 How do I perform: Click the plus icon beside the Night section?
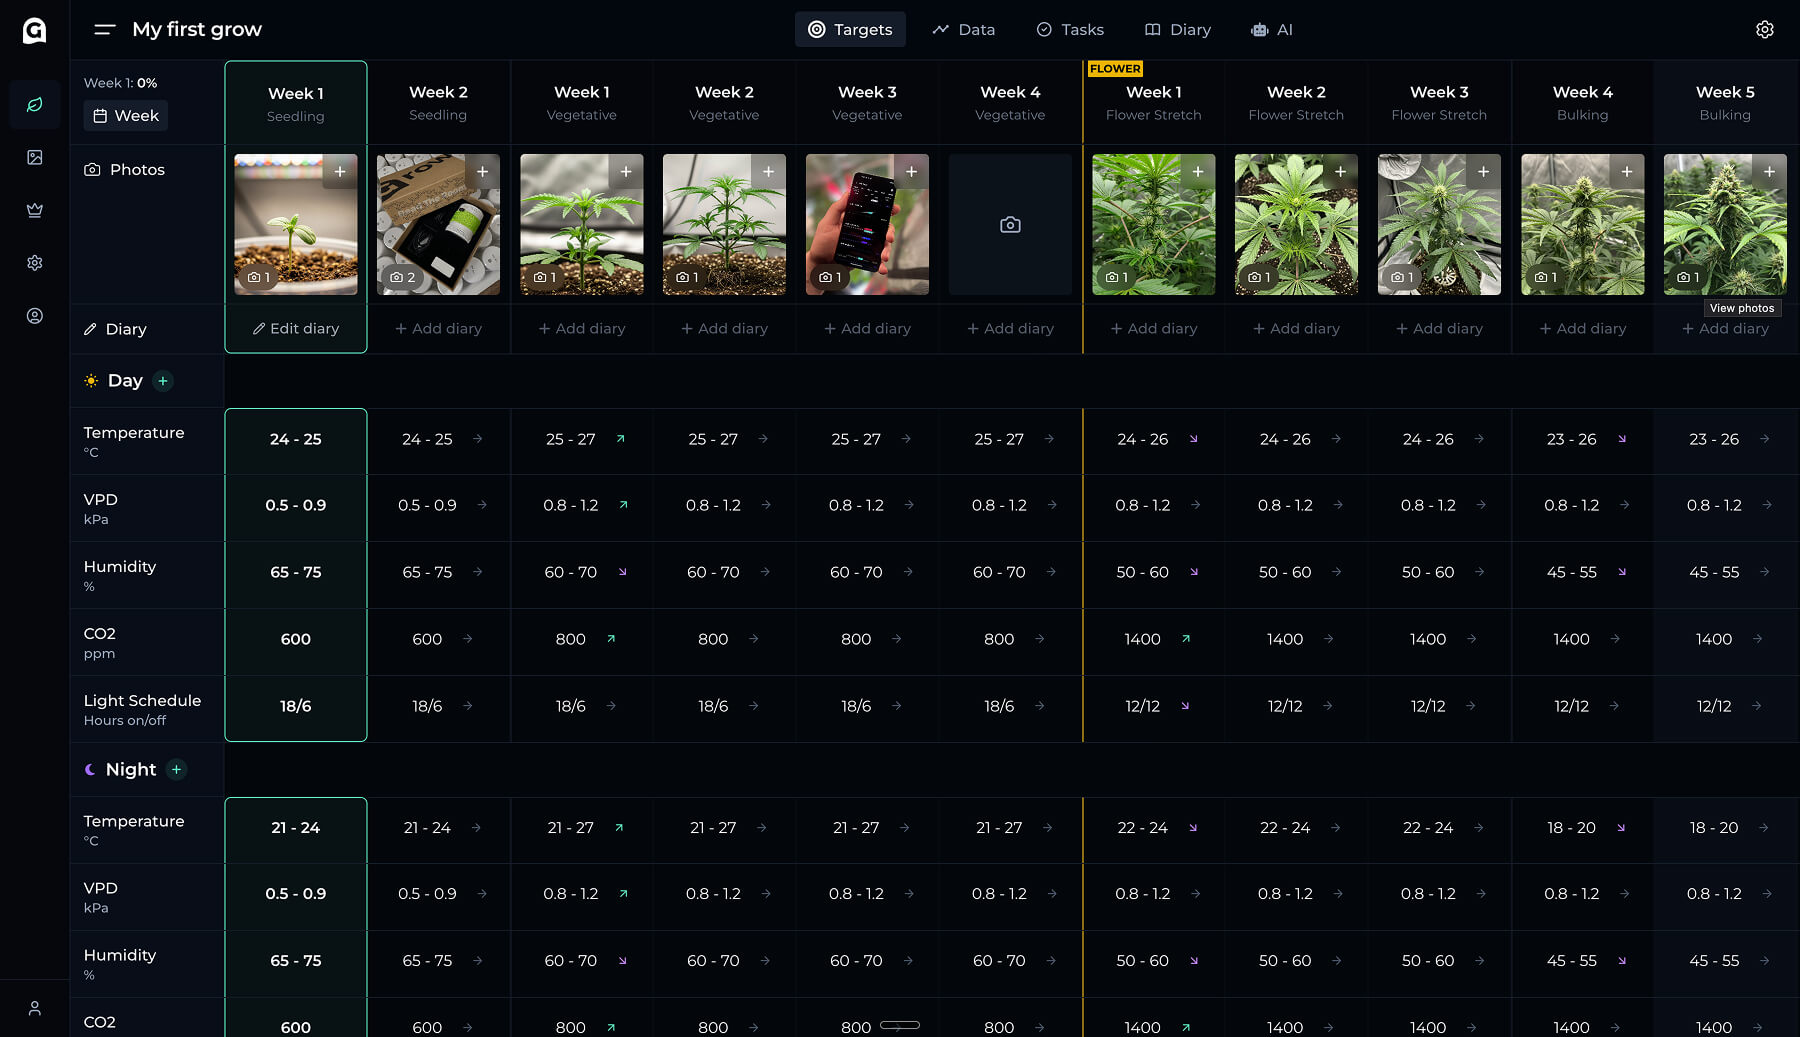pos(177,769)
